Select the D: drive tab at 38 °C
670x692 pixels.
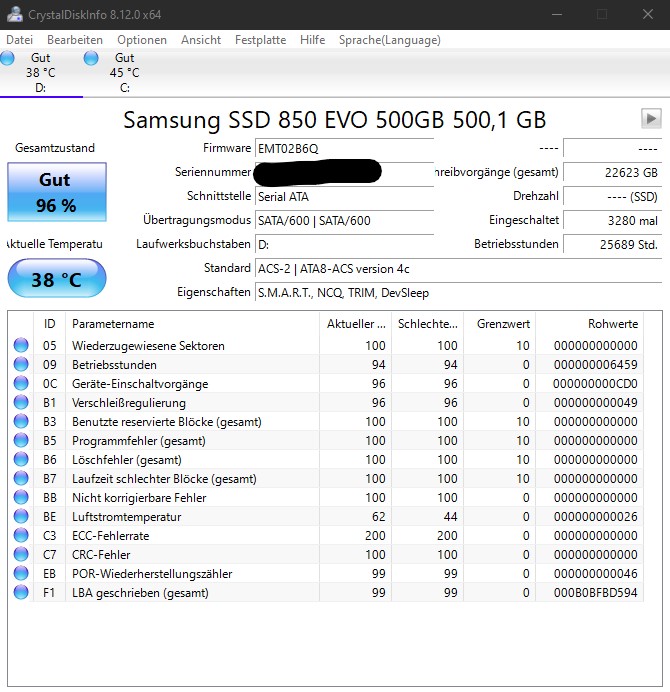coord(41,72)
